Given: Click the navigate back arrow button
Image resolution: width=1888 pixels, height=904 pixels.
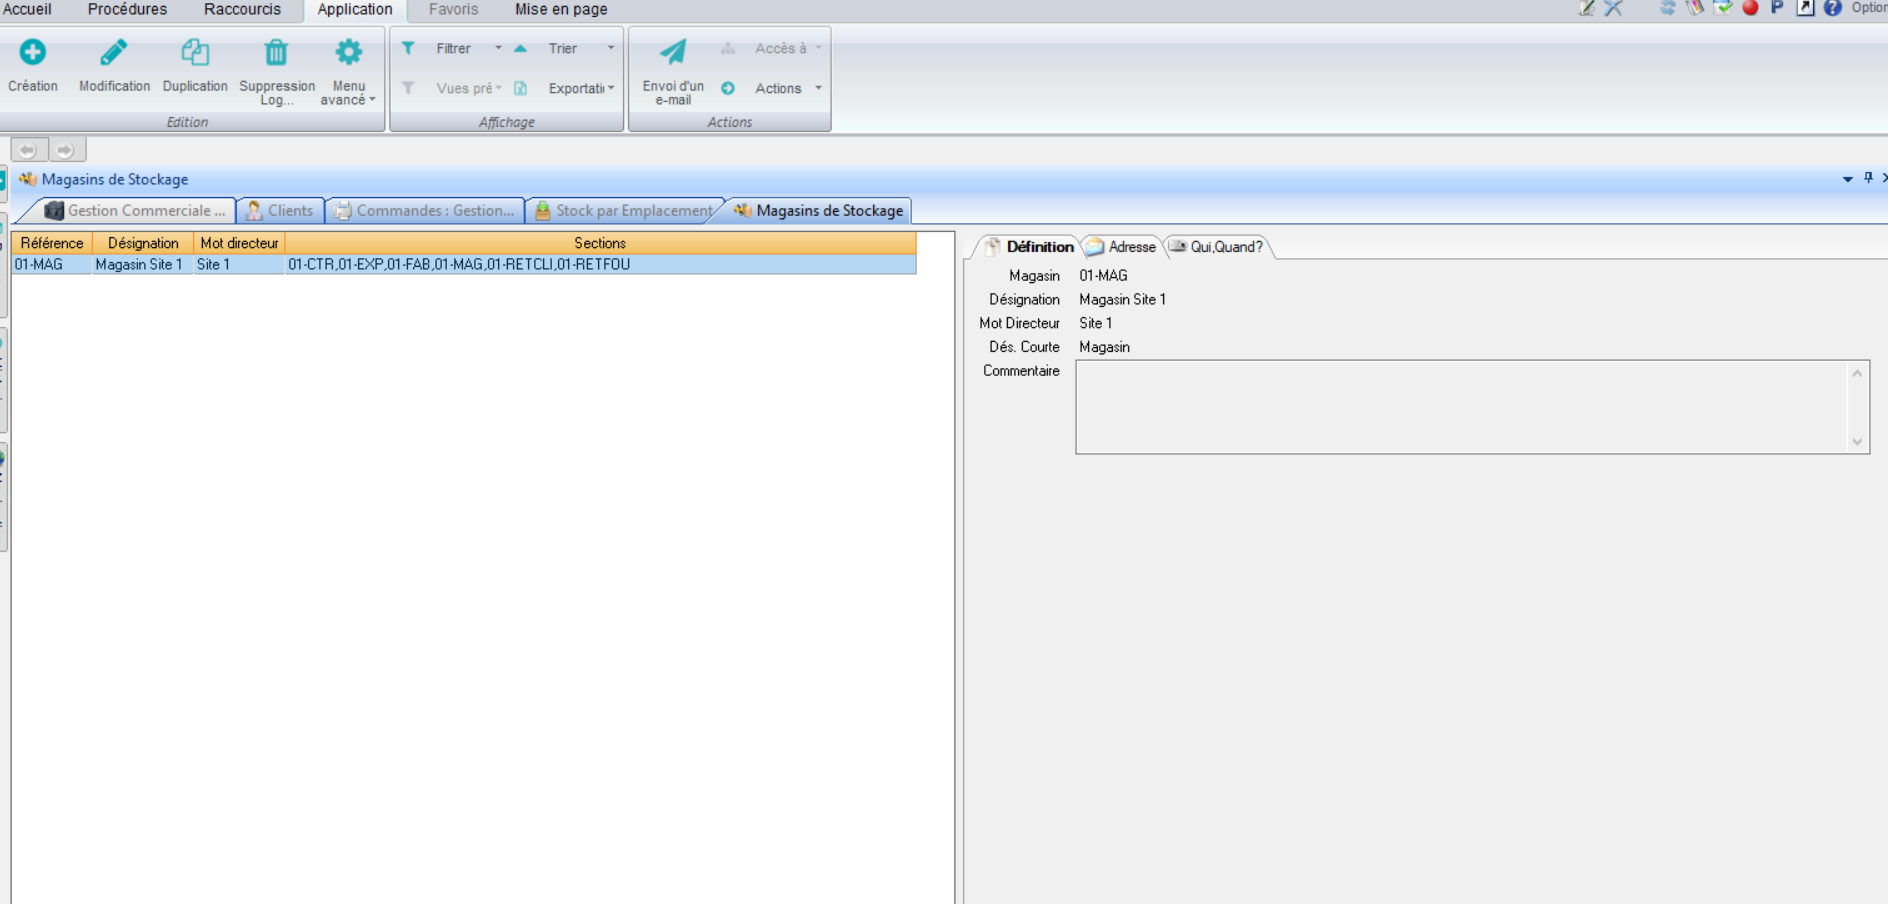Looking at the screenshot, I should point(28,150).
